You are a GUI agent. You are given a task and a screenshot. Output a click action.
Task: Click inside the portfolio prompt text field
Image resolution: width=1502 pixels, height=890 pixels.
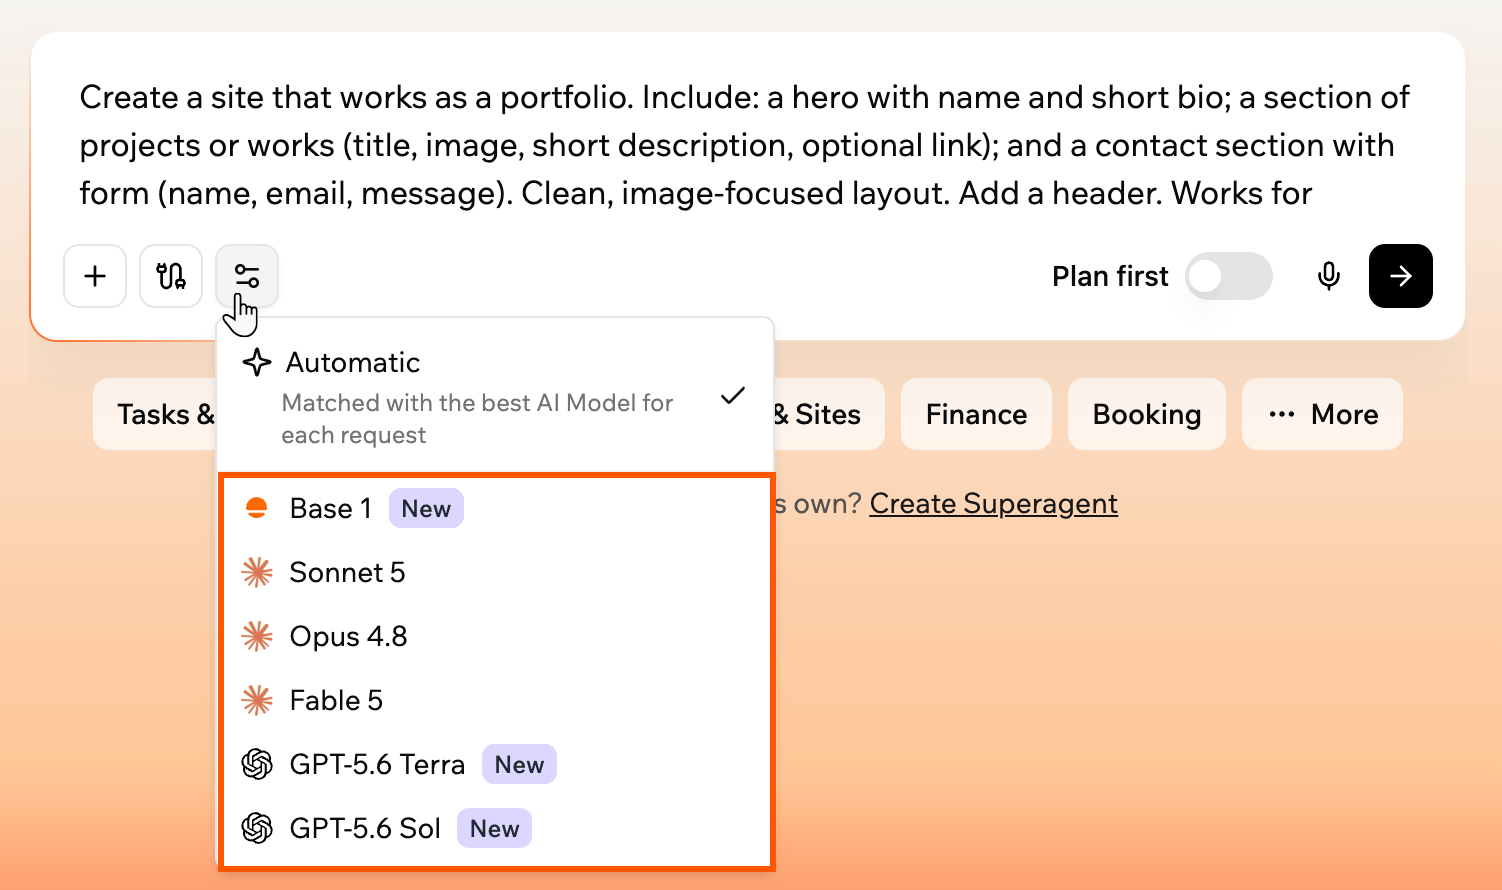tap(745, 145)
